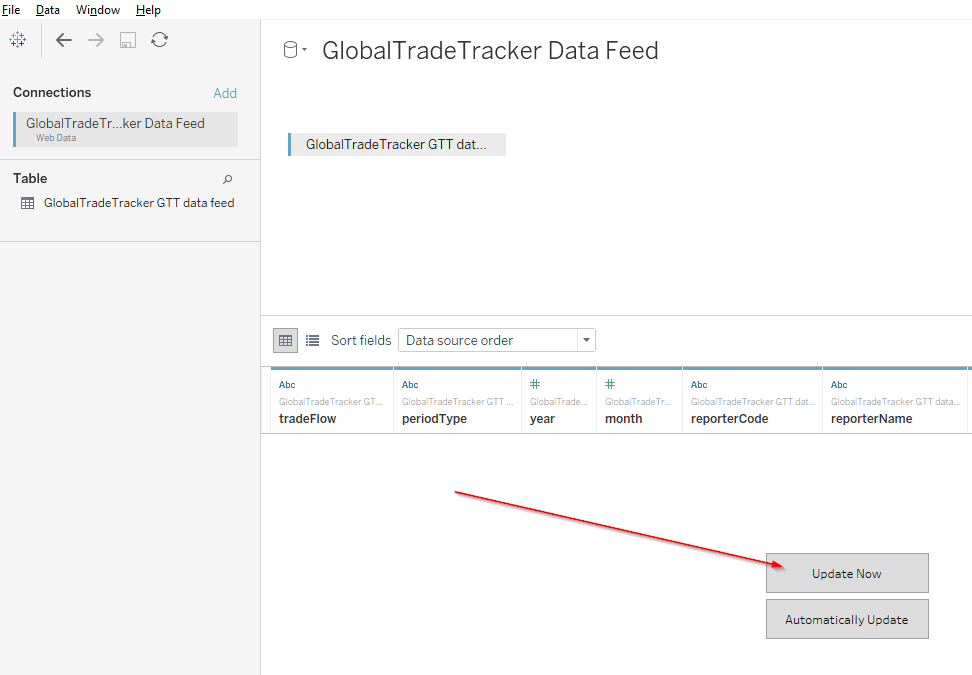This screenshot has height=675, width=972.
Task: Change number data type of year column
Action: tap(535, 384)
